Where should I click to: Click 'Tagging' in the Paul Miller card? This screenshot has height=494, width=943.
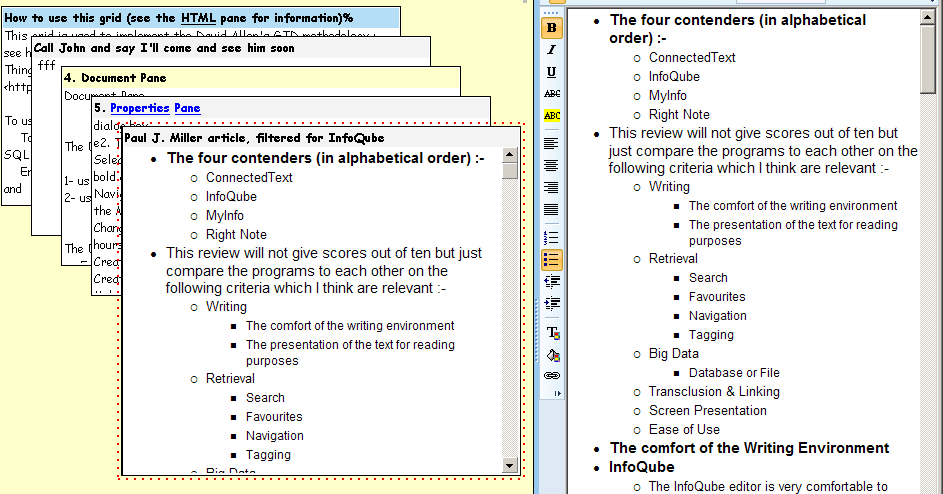point(268,455)
